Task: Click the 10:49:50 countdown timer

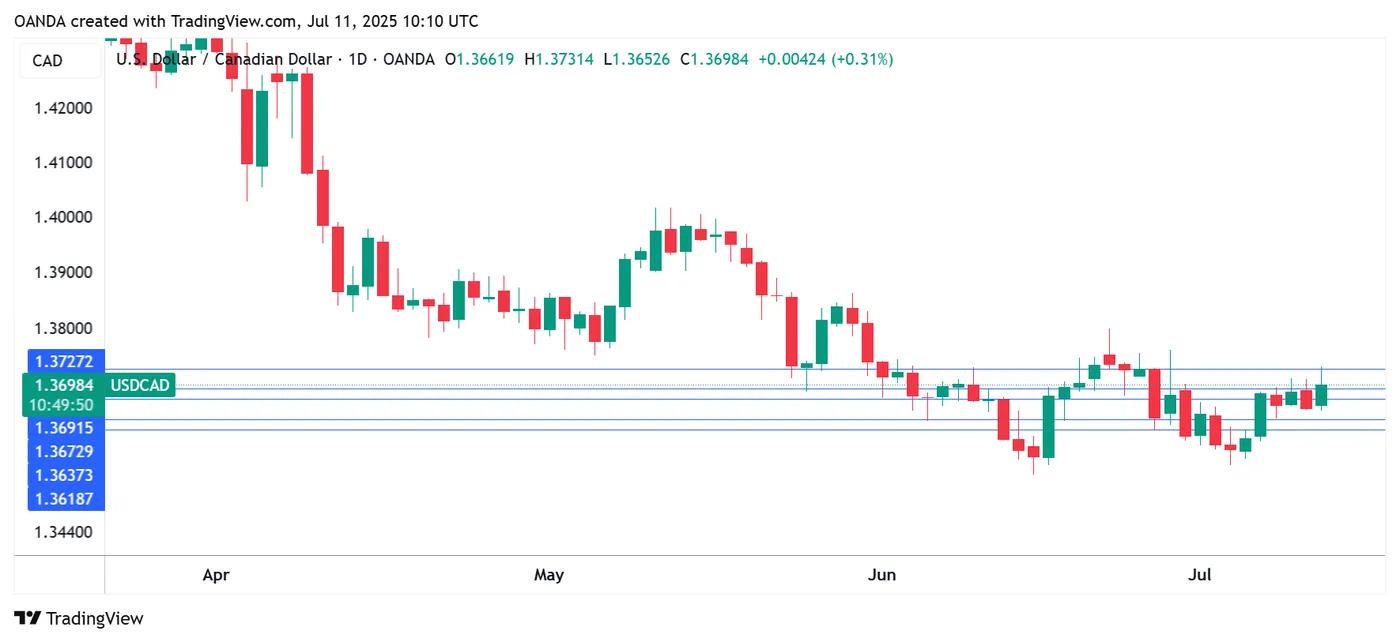Action: click(63, 405)
